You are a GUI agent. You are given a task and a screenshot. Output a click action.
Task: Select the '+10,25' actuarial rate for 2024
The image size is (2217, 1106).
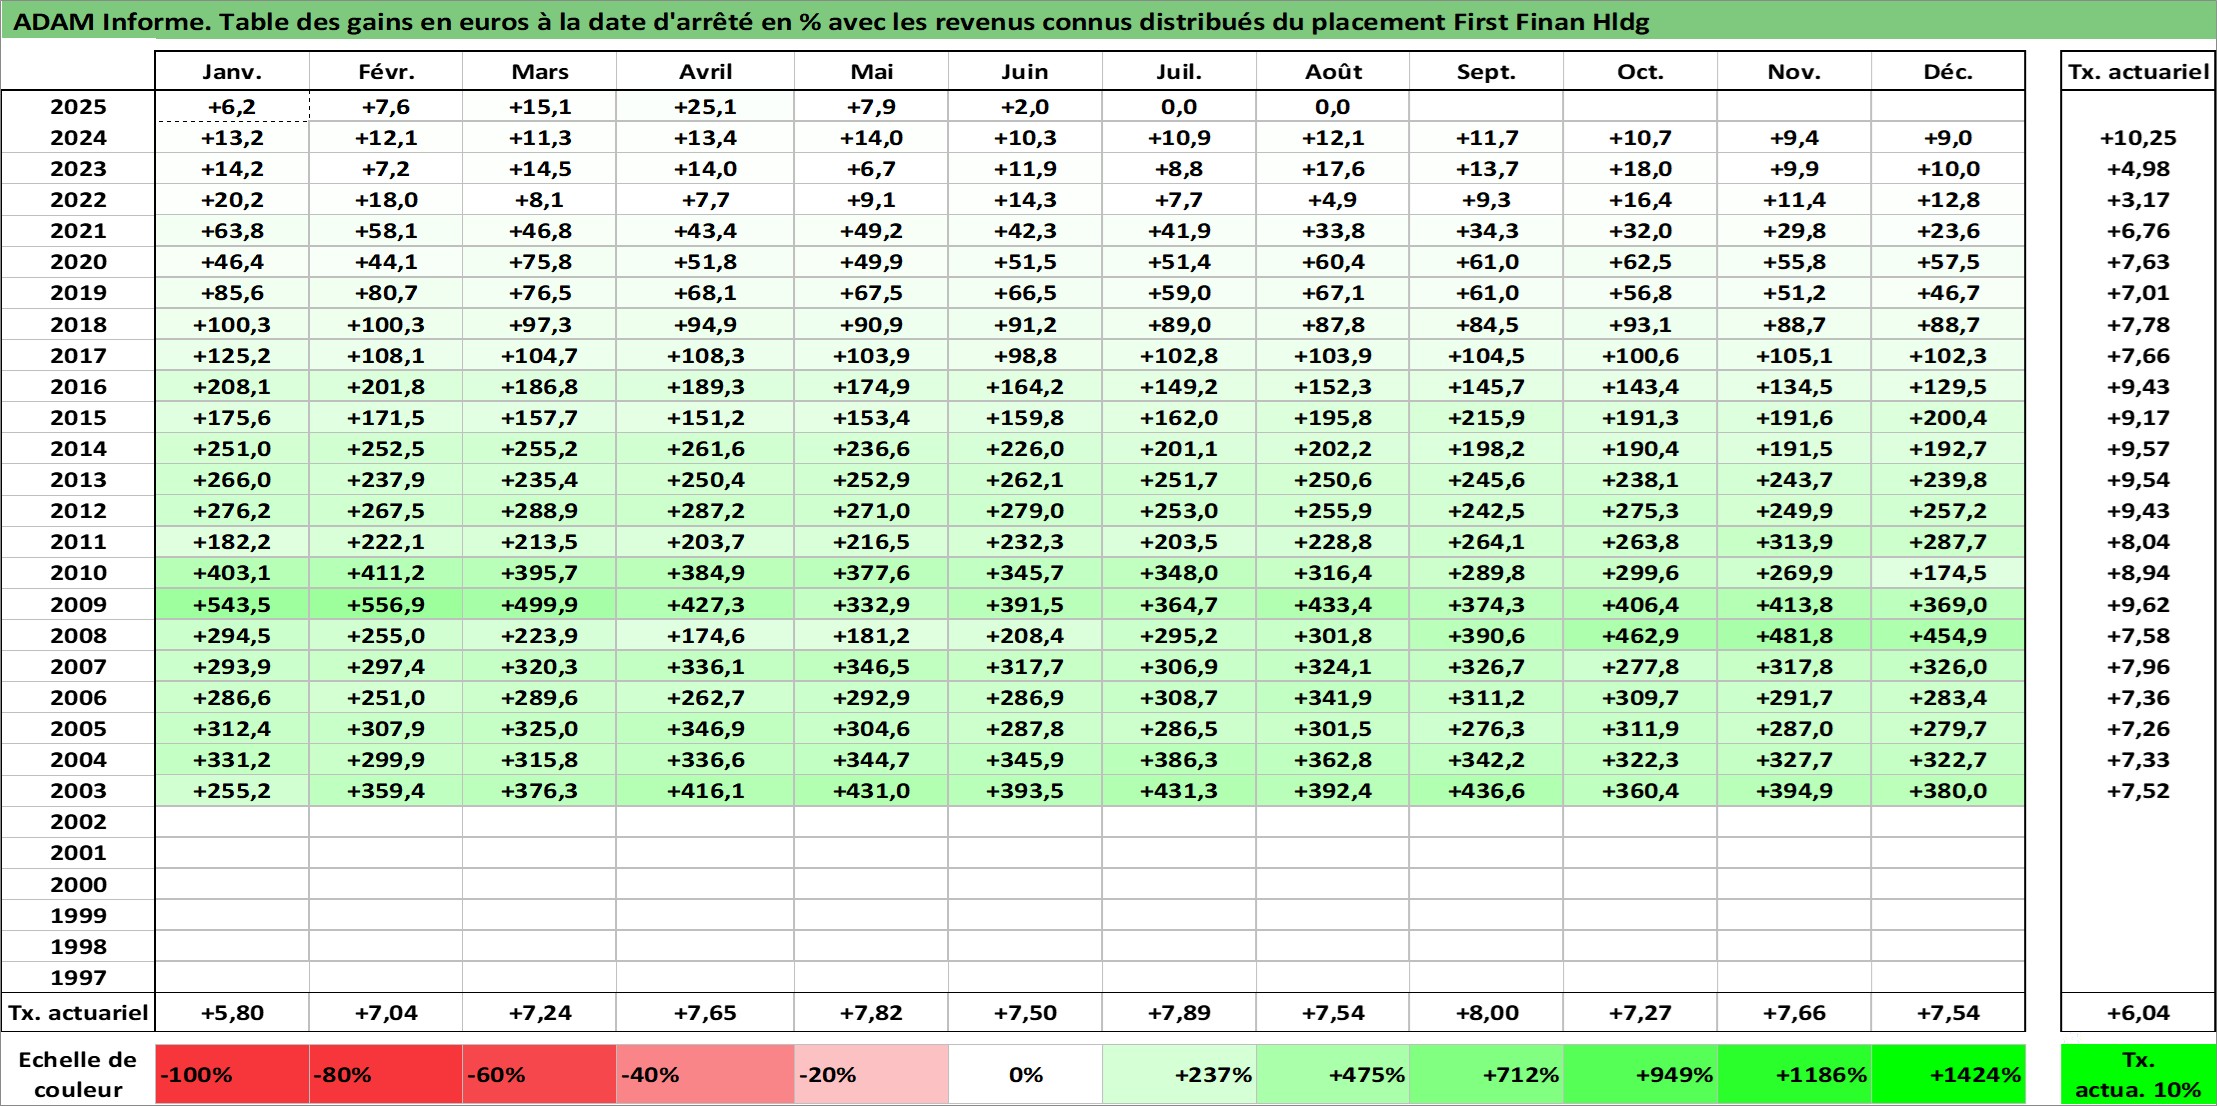pyautogui.click(x=2138, y=138)
